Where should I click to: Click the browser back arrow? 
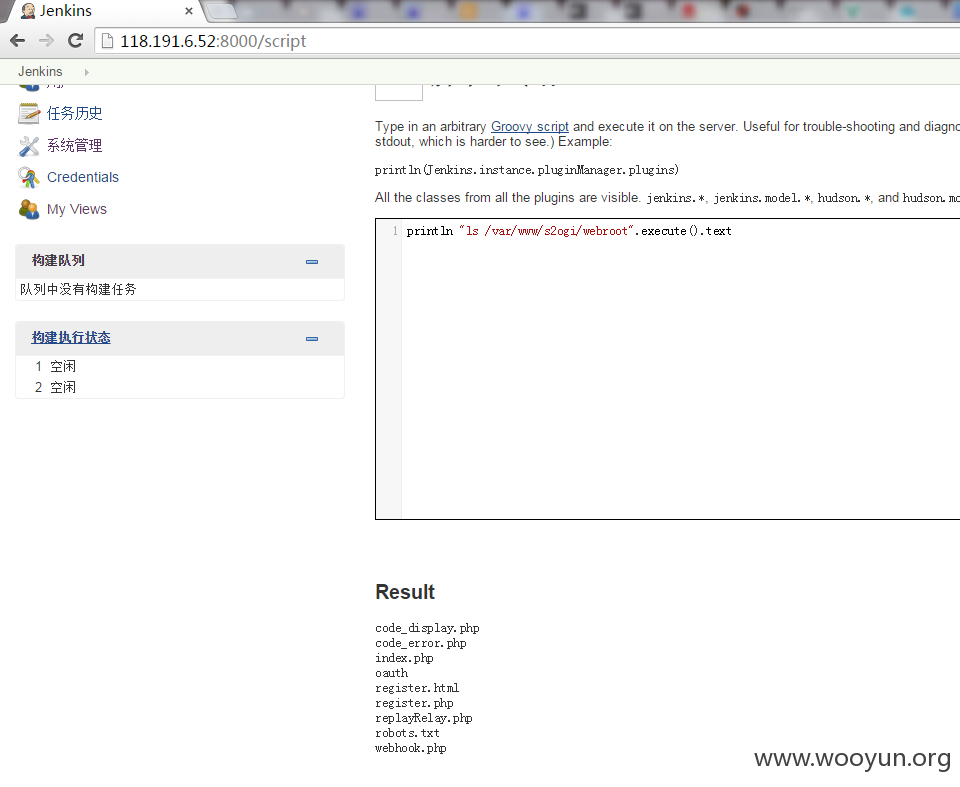18,41
